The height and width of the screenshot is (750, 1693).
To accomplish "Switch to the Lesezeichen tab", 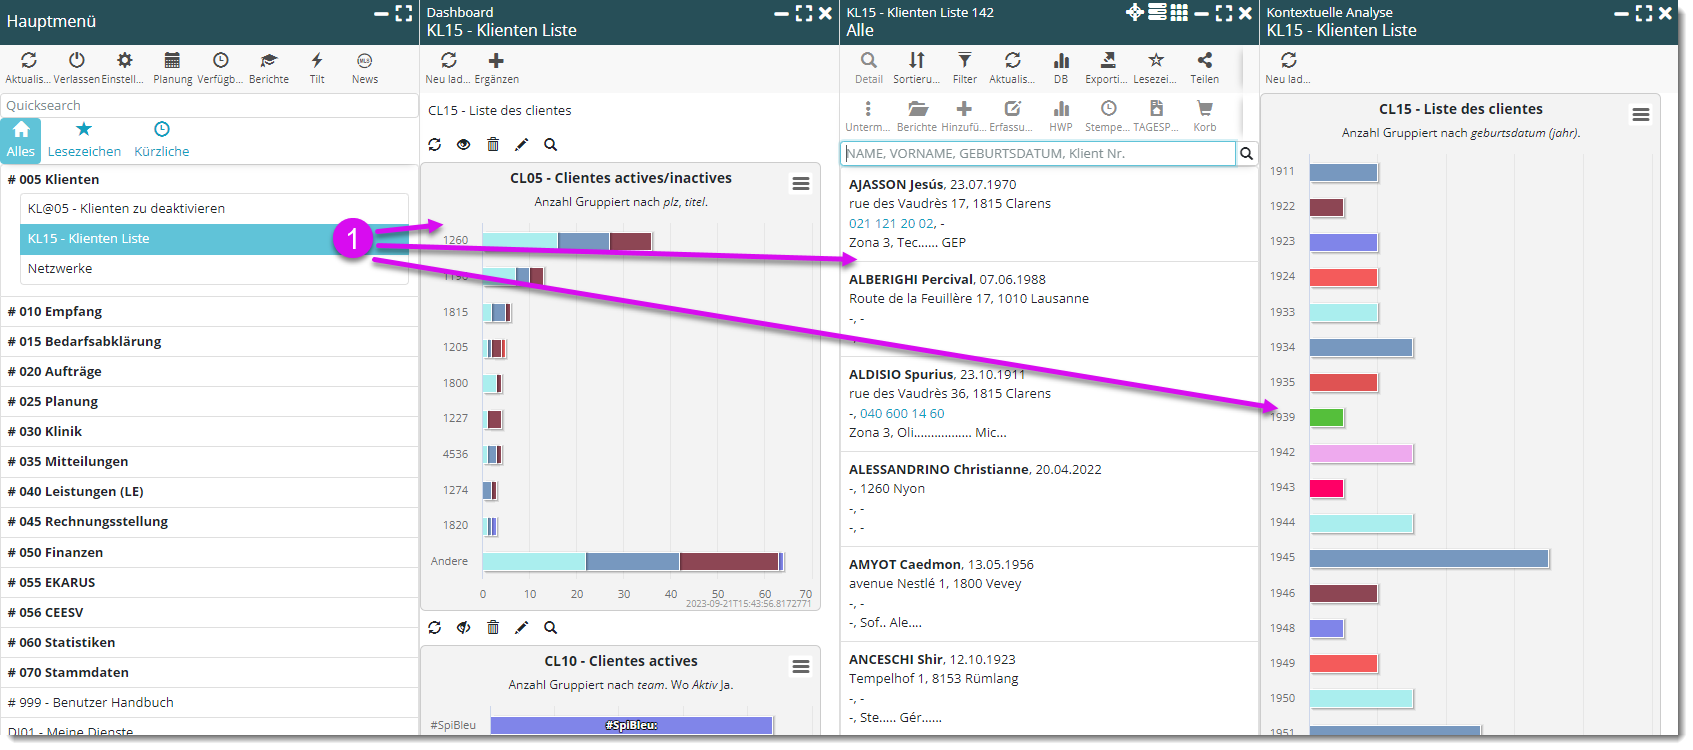I will click(x=84, y=140).
